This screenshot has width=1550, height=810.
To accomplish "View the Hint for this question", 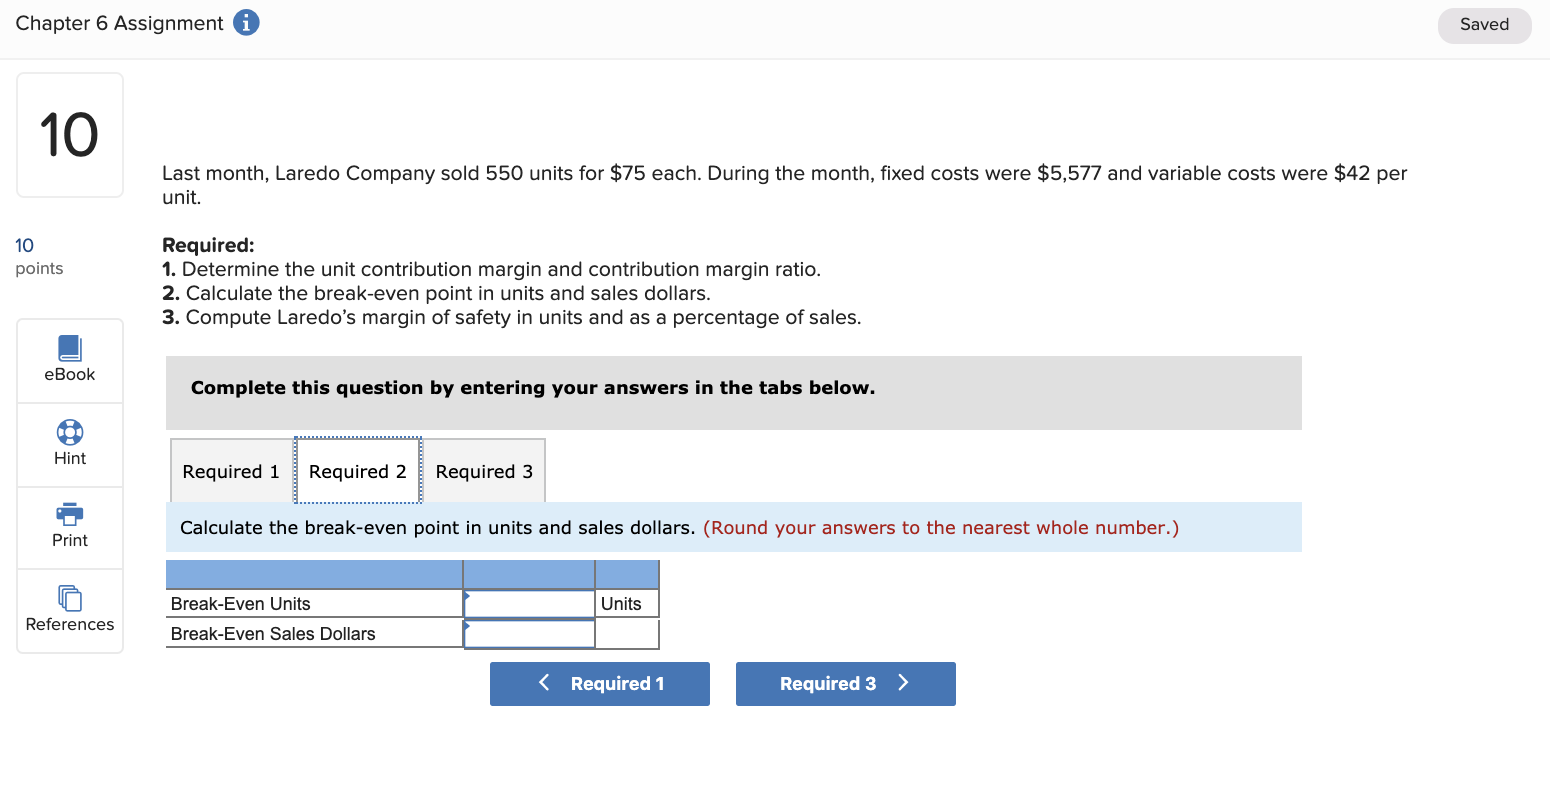I will 69,444.
